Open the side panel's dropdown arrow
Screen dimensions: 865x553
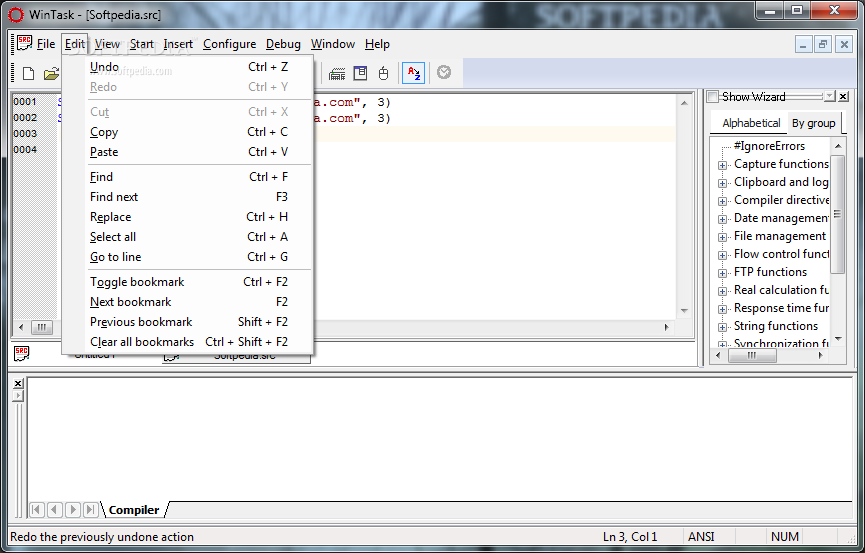coord(829,97)
